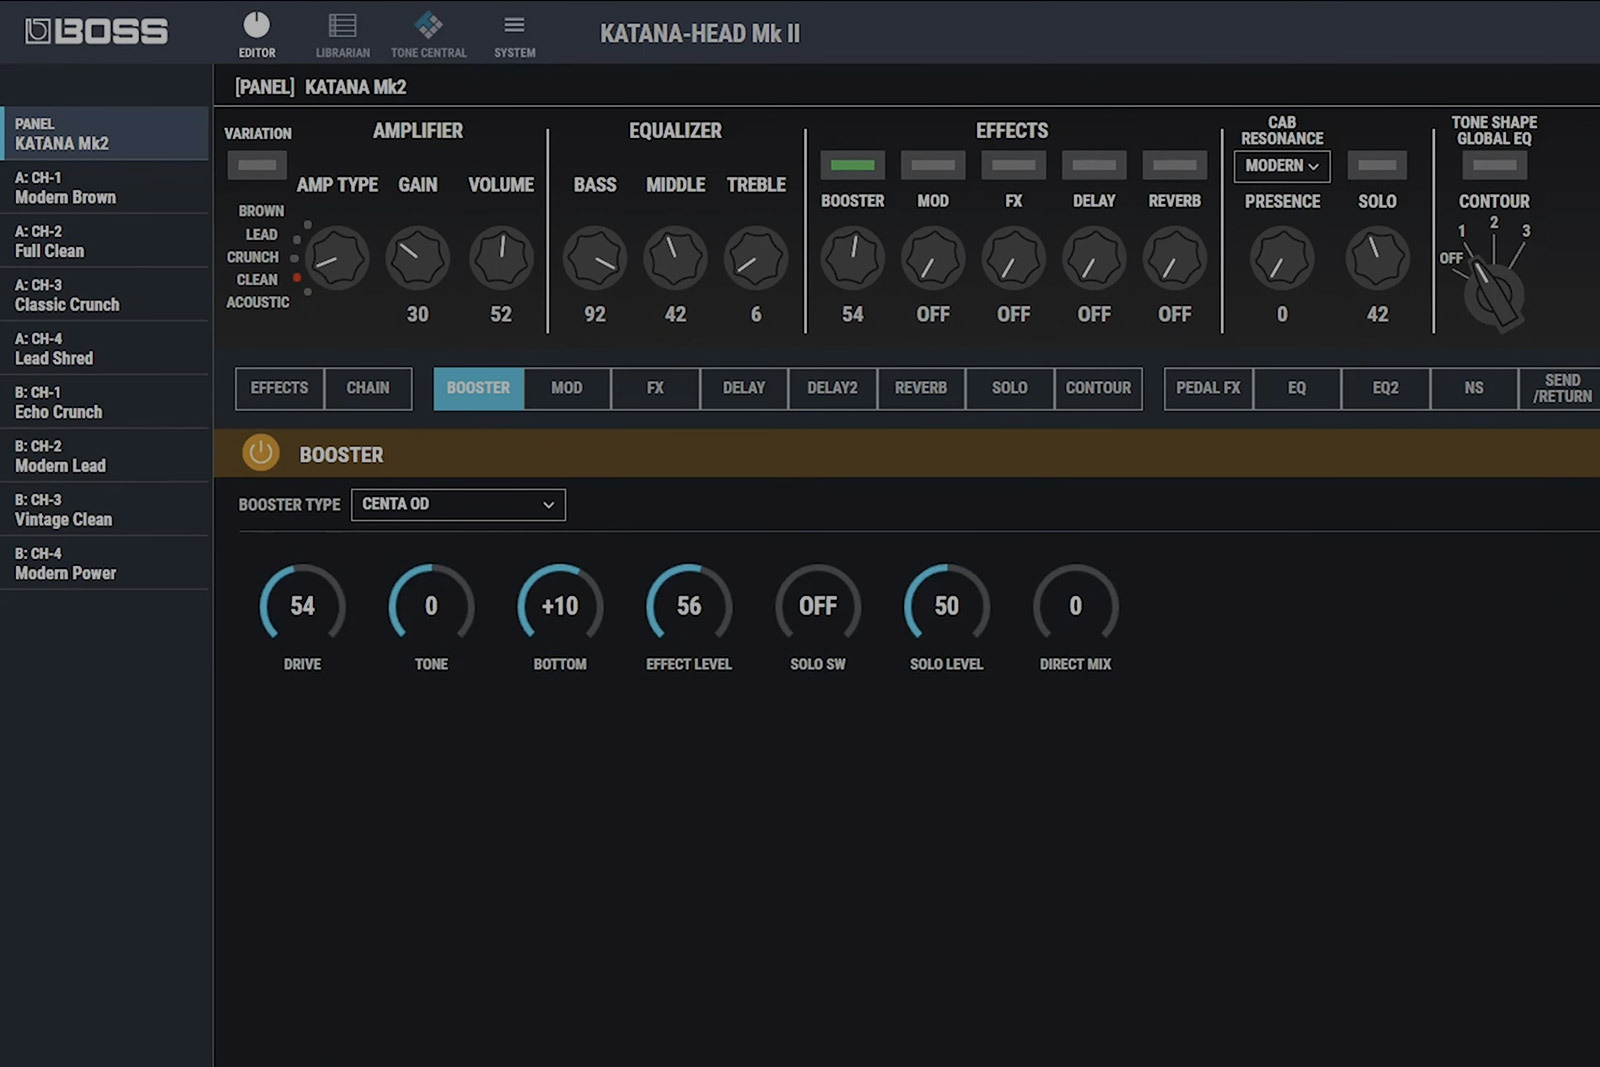Select B: CH-3 Vintage Clean preset
Viewport: 1600px width, 1067px height.
(x=104, y=510)
